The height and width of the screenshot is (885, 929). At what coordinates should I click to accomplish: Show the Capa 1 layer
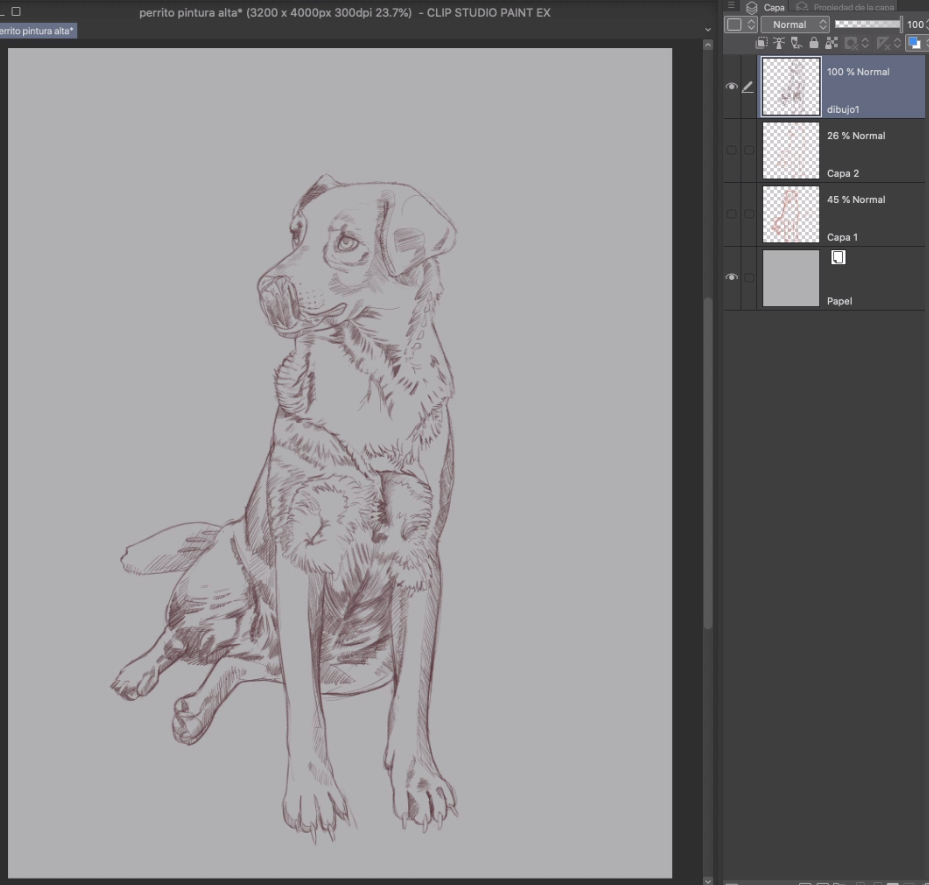[731, 214]
